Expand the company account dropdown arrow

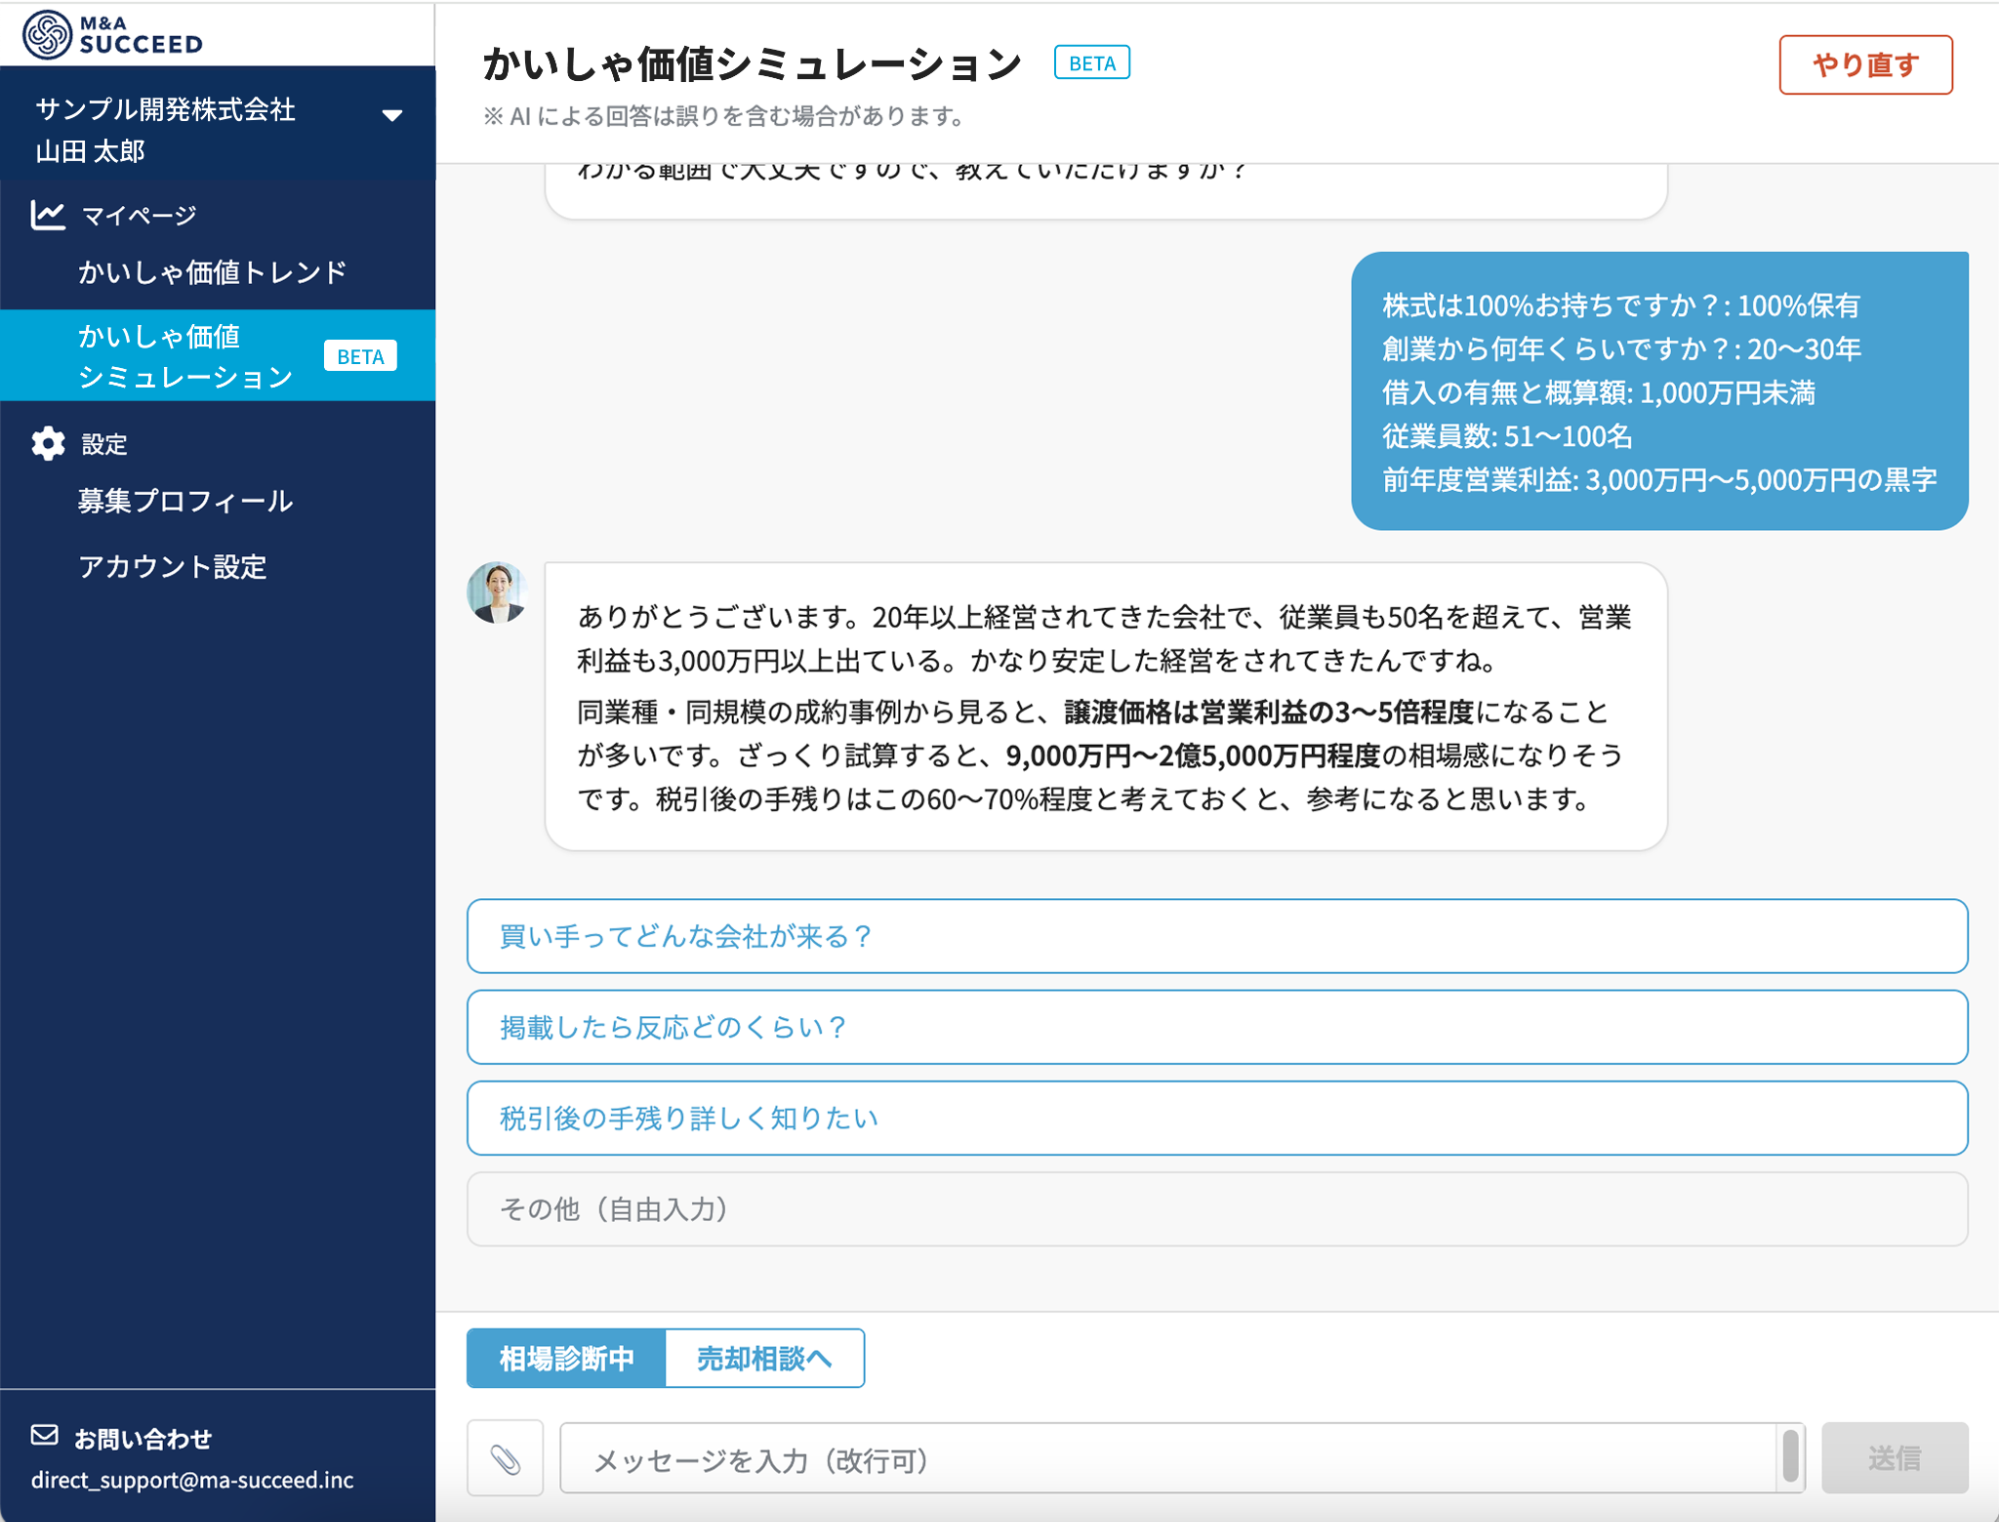point(392,115)
